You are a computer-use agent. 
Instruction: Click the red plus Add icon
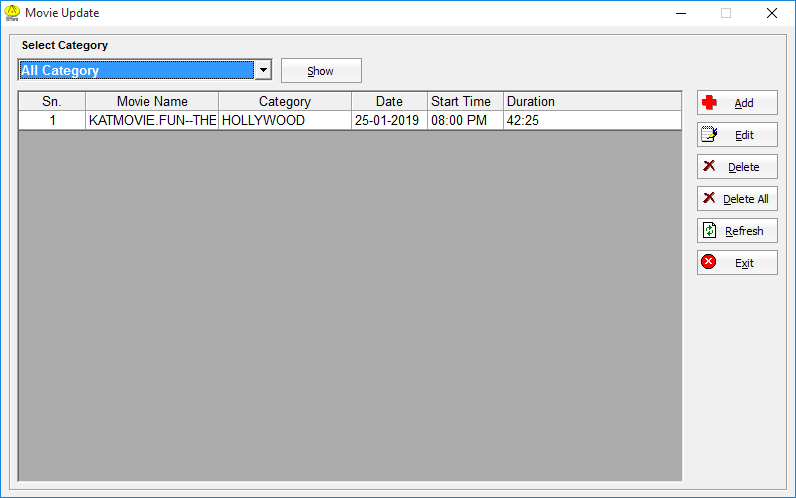(709, 103)
